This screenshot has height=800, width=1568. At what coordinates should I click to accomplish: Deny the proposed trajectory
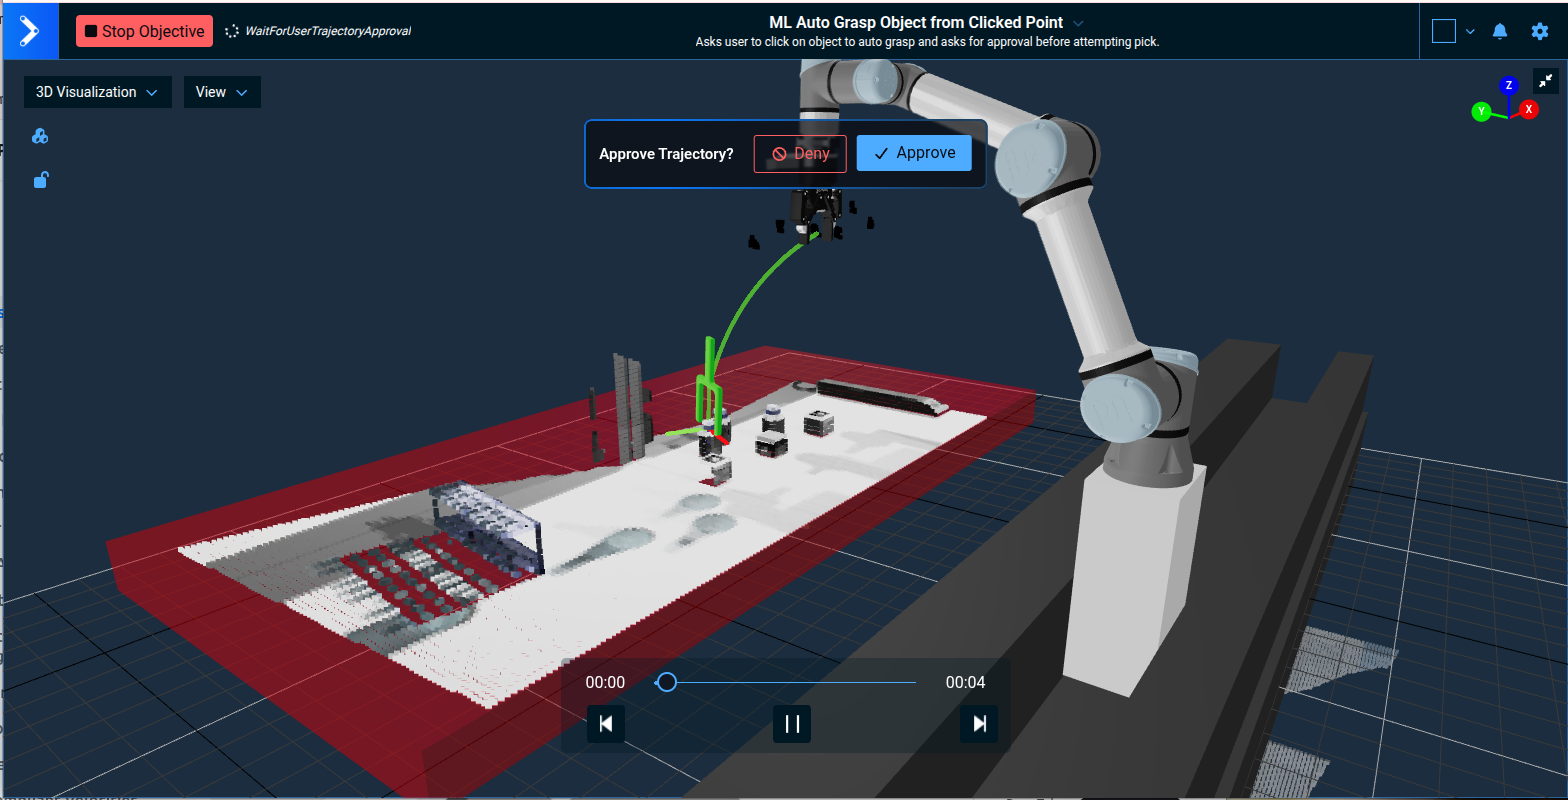click(800, 154)
